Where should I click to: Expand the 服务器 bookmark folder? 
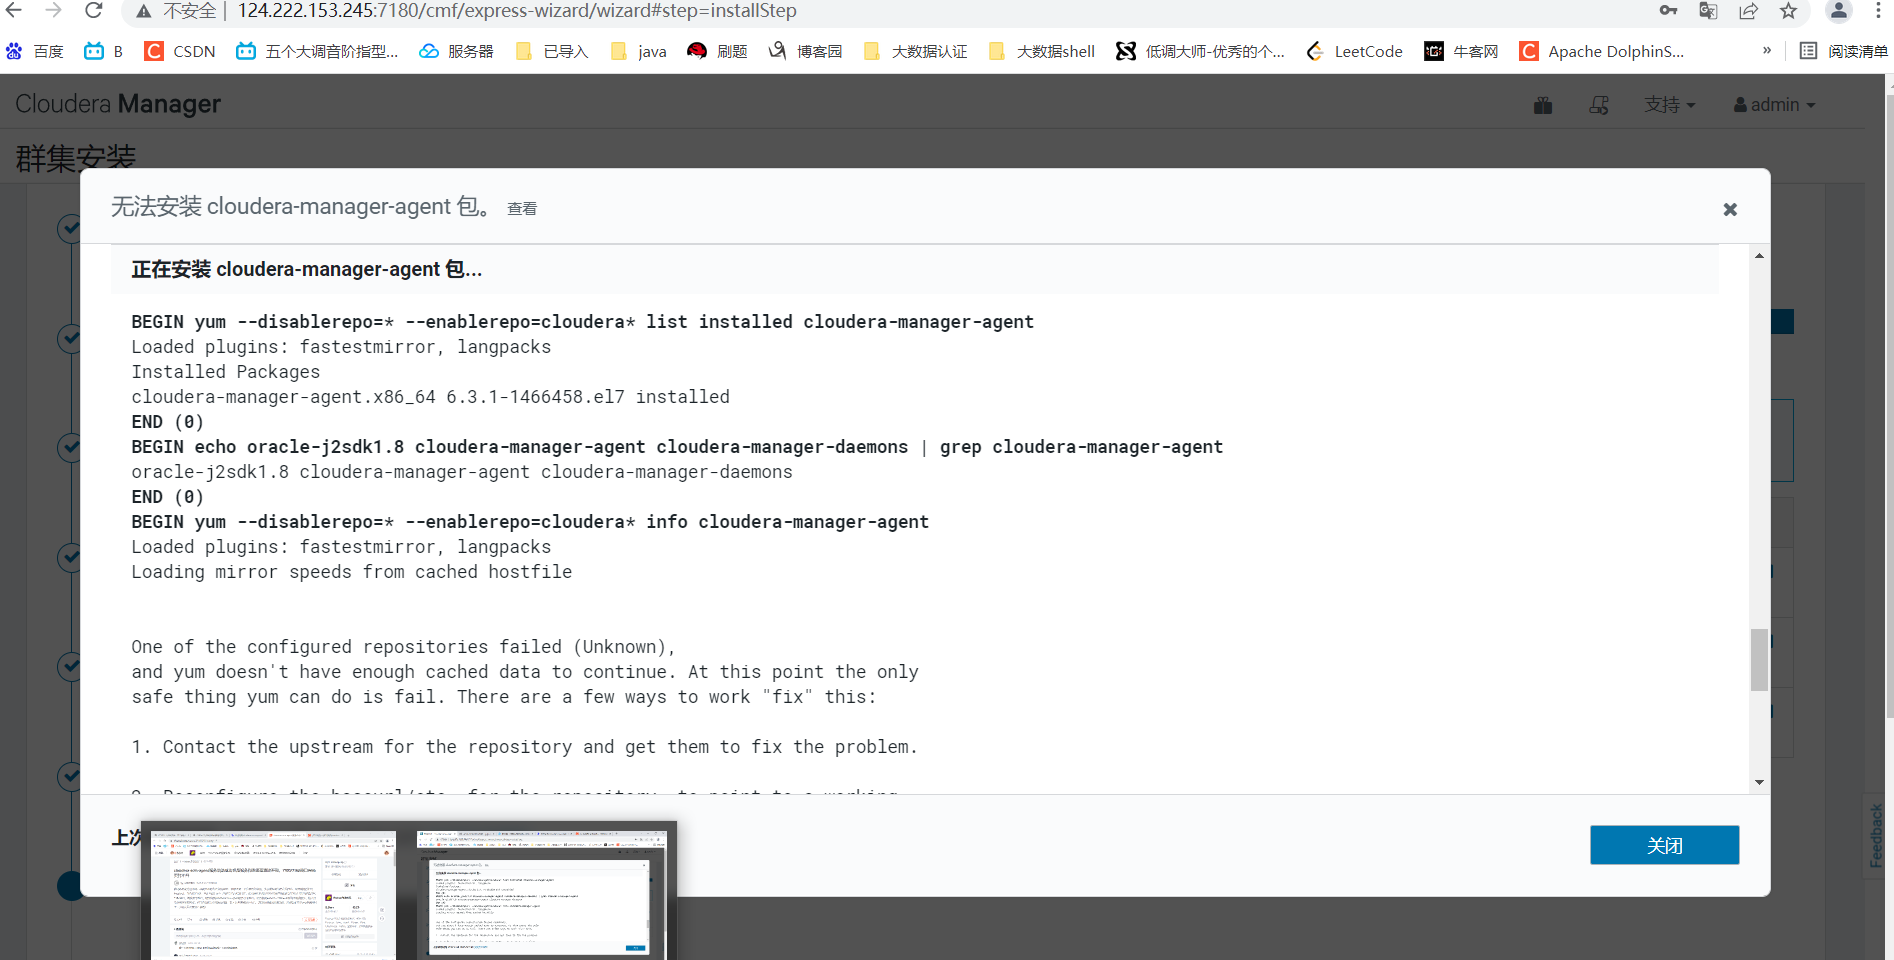(x=456, y=51)
